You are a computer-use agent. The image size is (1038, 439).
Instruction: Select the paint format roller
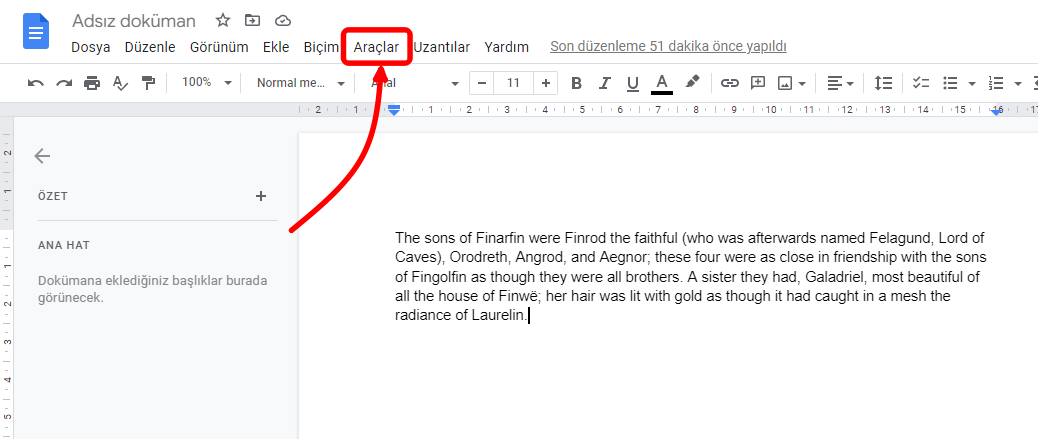148,83
